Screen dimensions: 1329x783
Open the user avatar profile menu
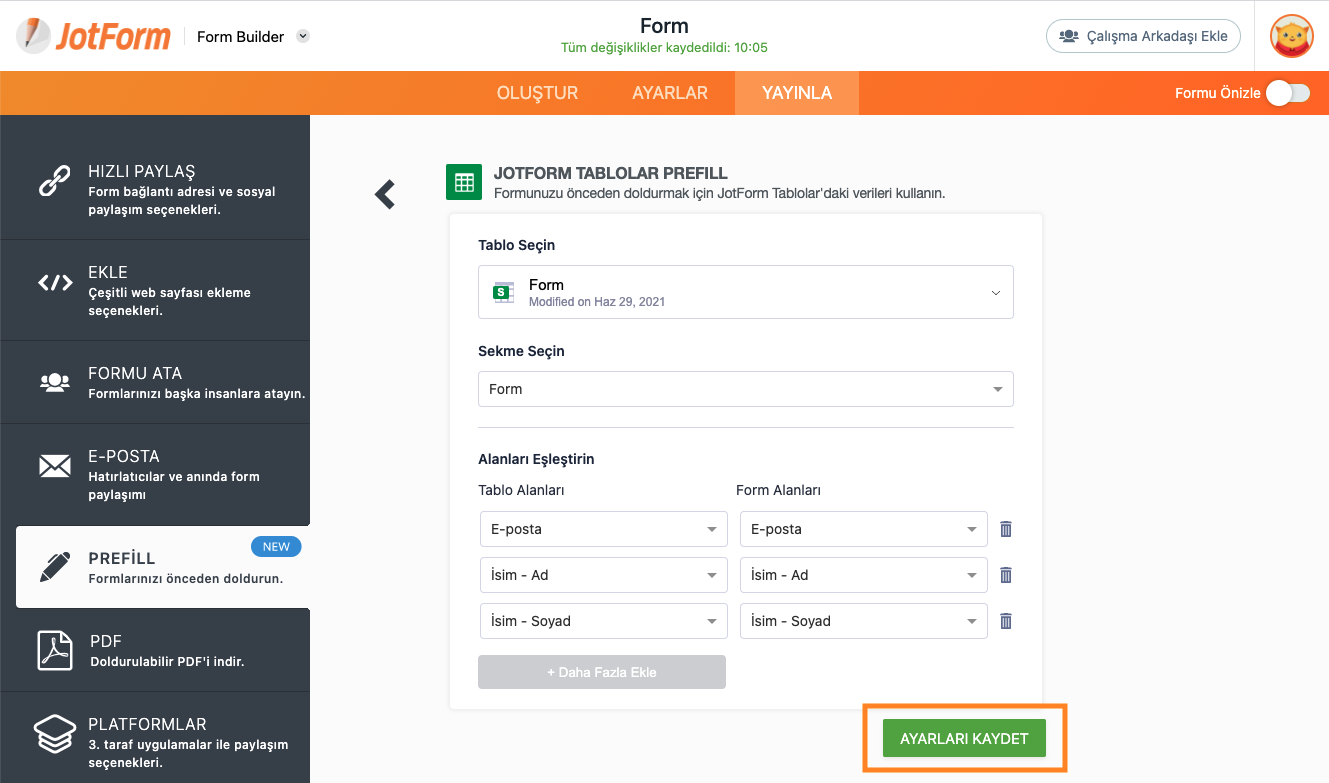(1291, 36)
